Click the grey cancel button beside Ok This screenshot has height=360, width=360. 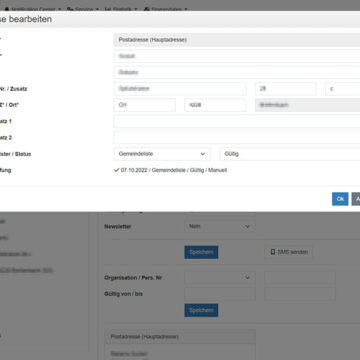[x=356, y=199]
